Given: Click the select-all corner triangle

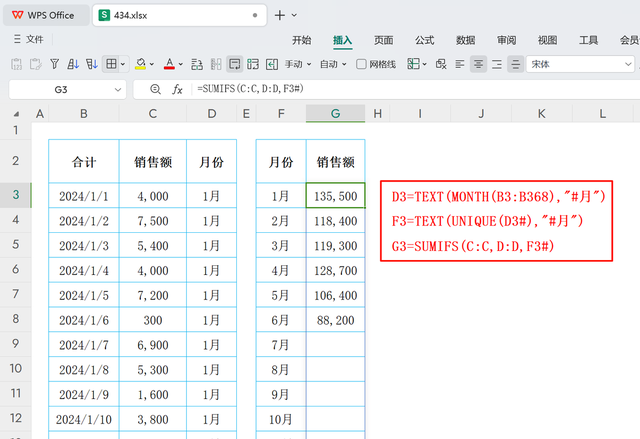Looking at the screenshot, I should (16, 114).
